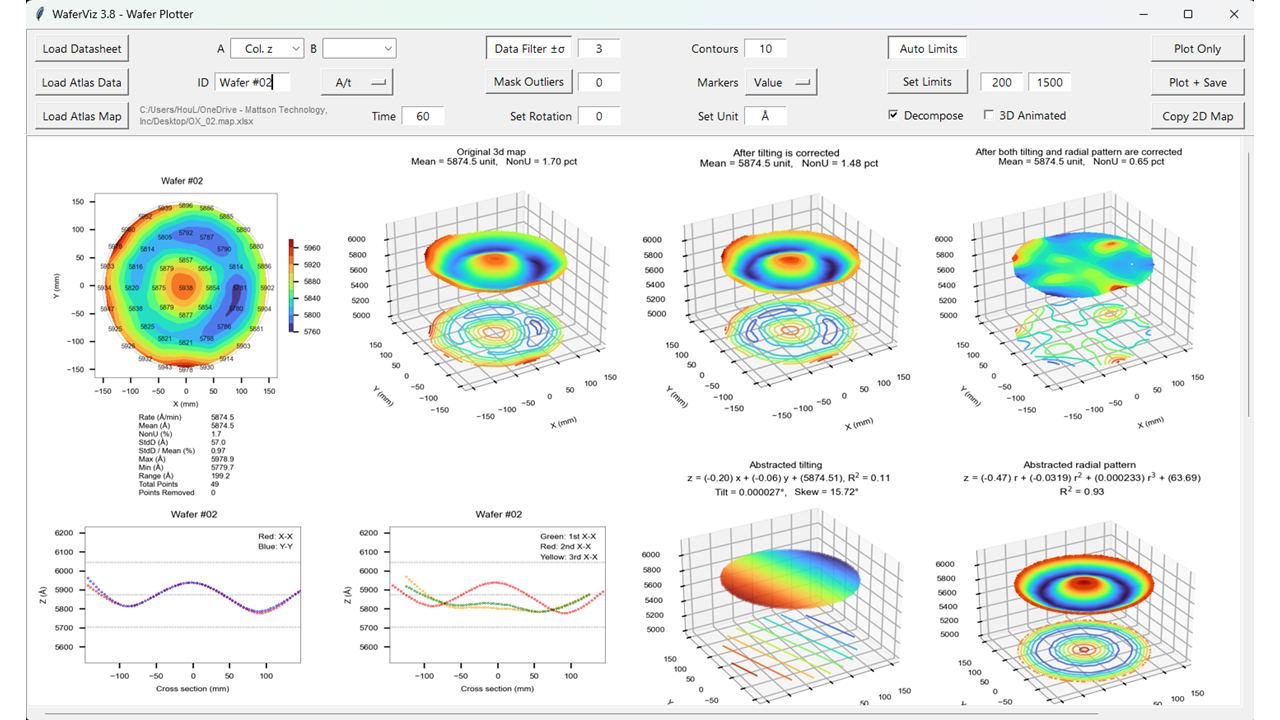The image size is (1280, 720).
Task: Click the Copy 2D Map button
Action: [1198, 116]
